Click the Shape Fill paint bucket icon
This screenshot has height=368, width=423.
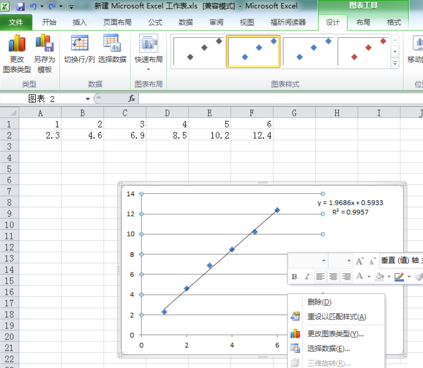click(379, 276)
